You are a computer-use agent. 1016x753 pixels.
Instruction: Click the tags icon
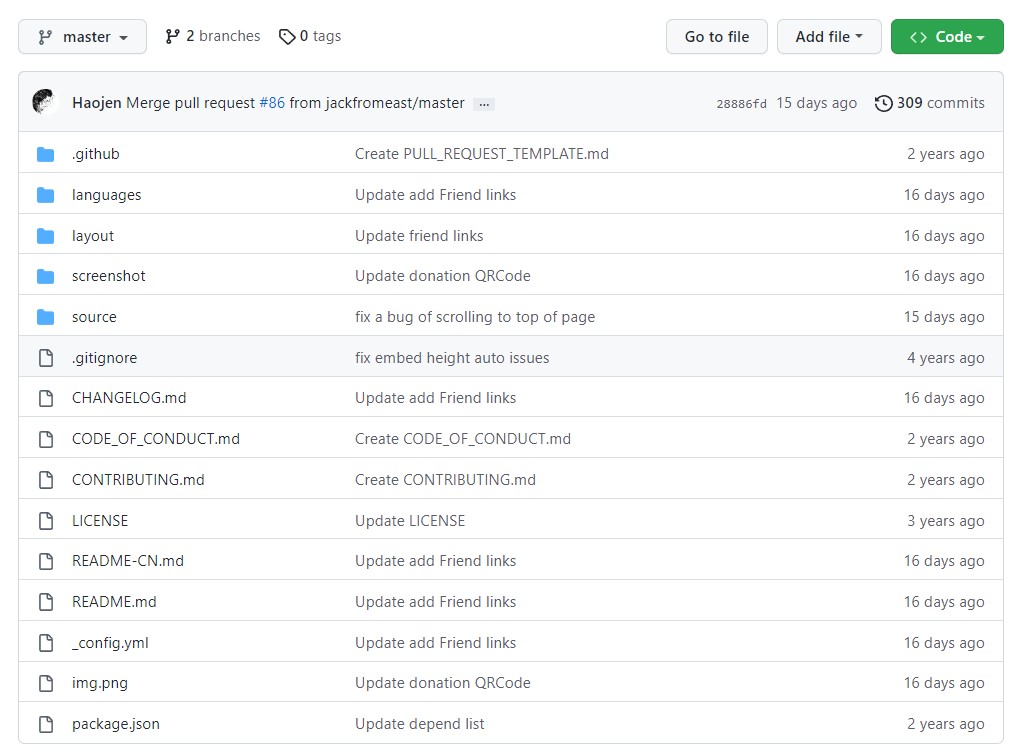(287, 37)
